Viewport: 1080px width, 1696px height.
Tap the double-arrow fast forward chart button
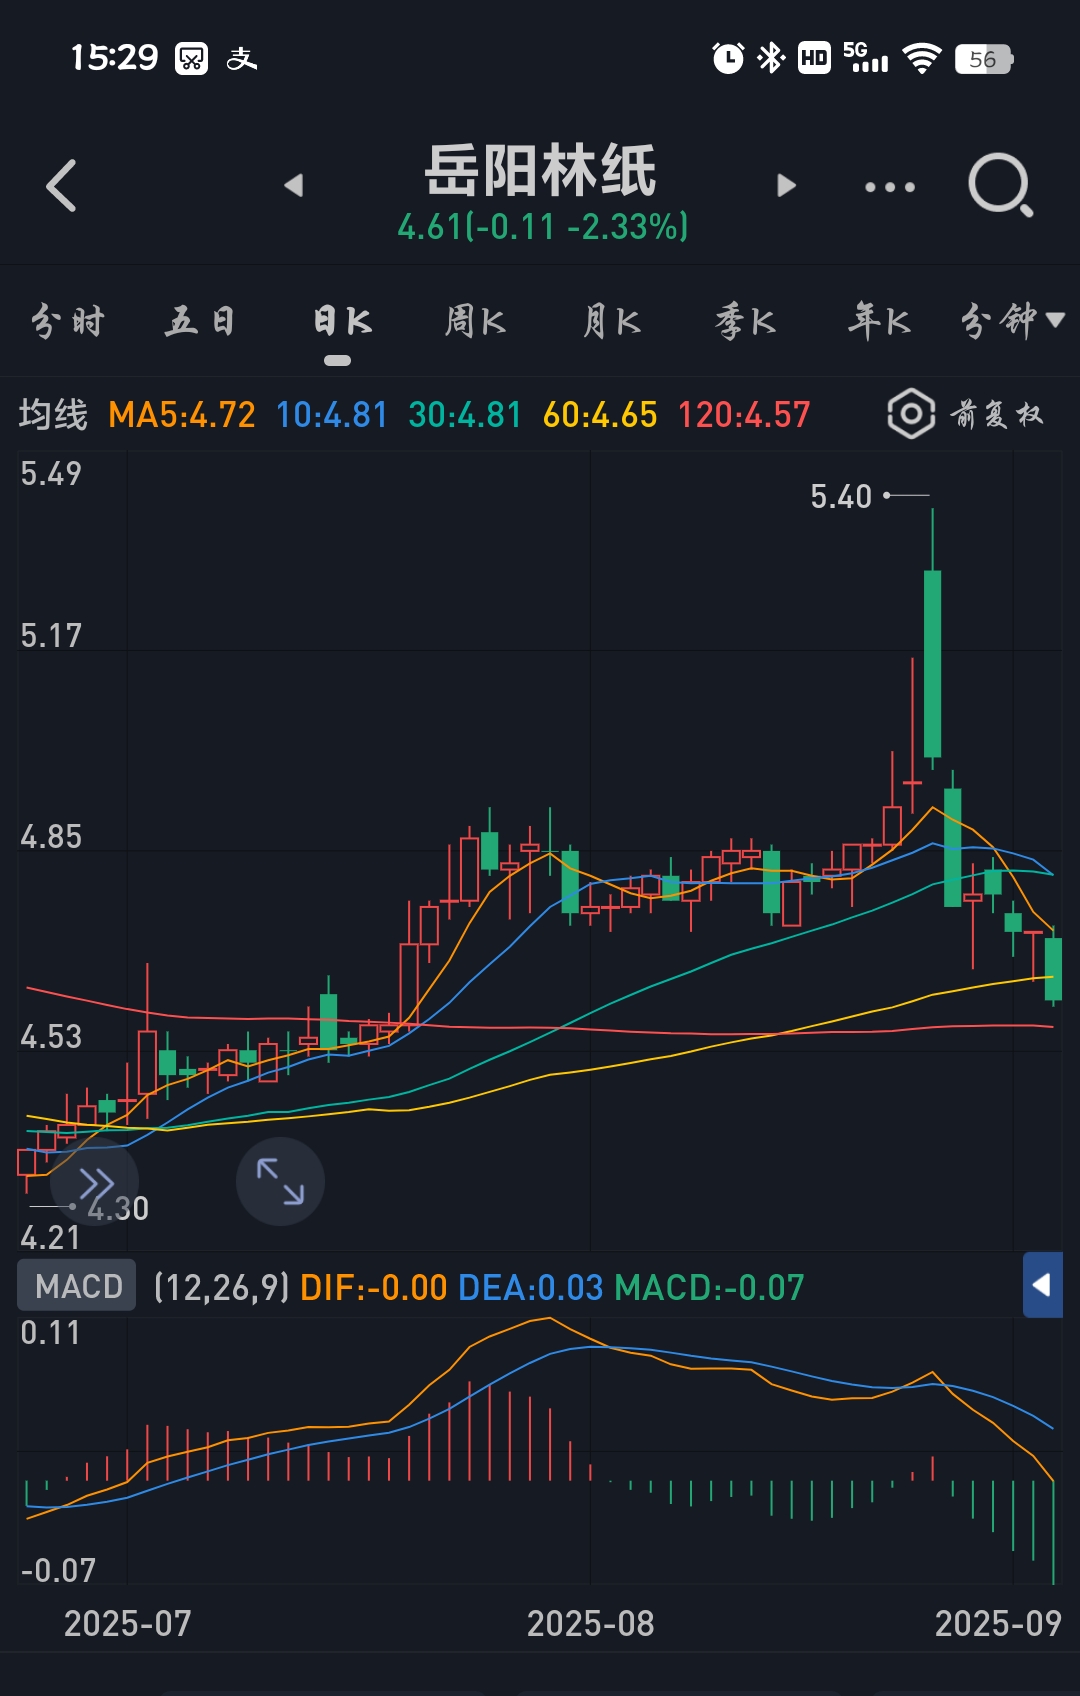tap(96, 1183)
